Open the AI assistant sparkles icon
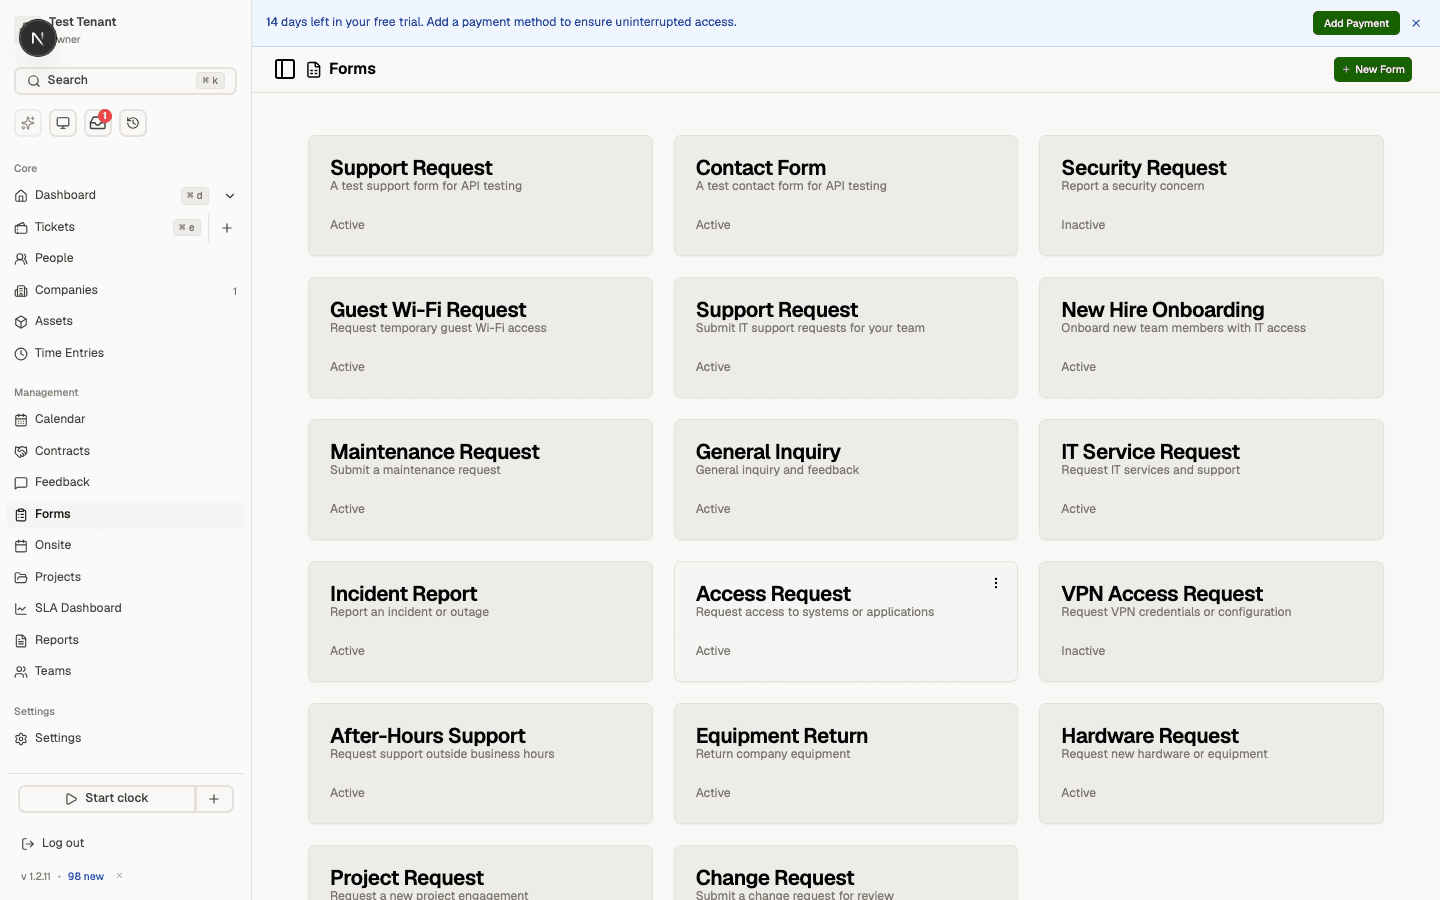 (x=27, y=122)
